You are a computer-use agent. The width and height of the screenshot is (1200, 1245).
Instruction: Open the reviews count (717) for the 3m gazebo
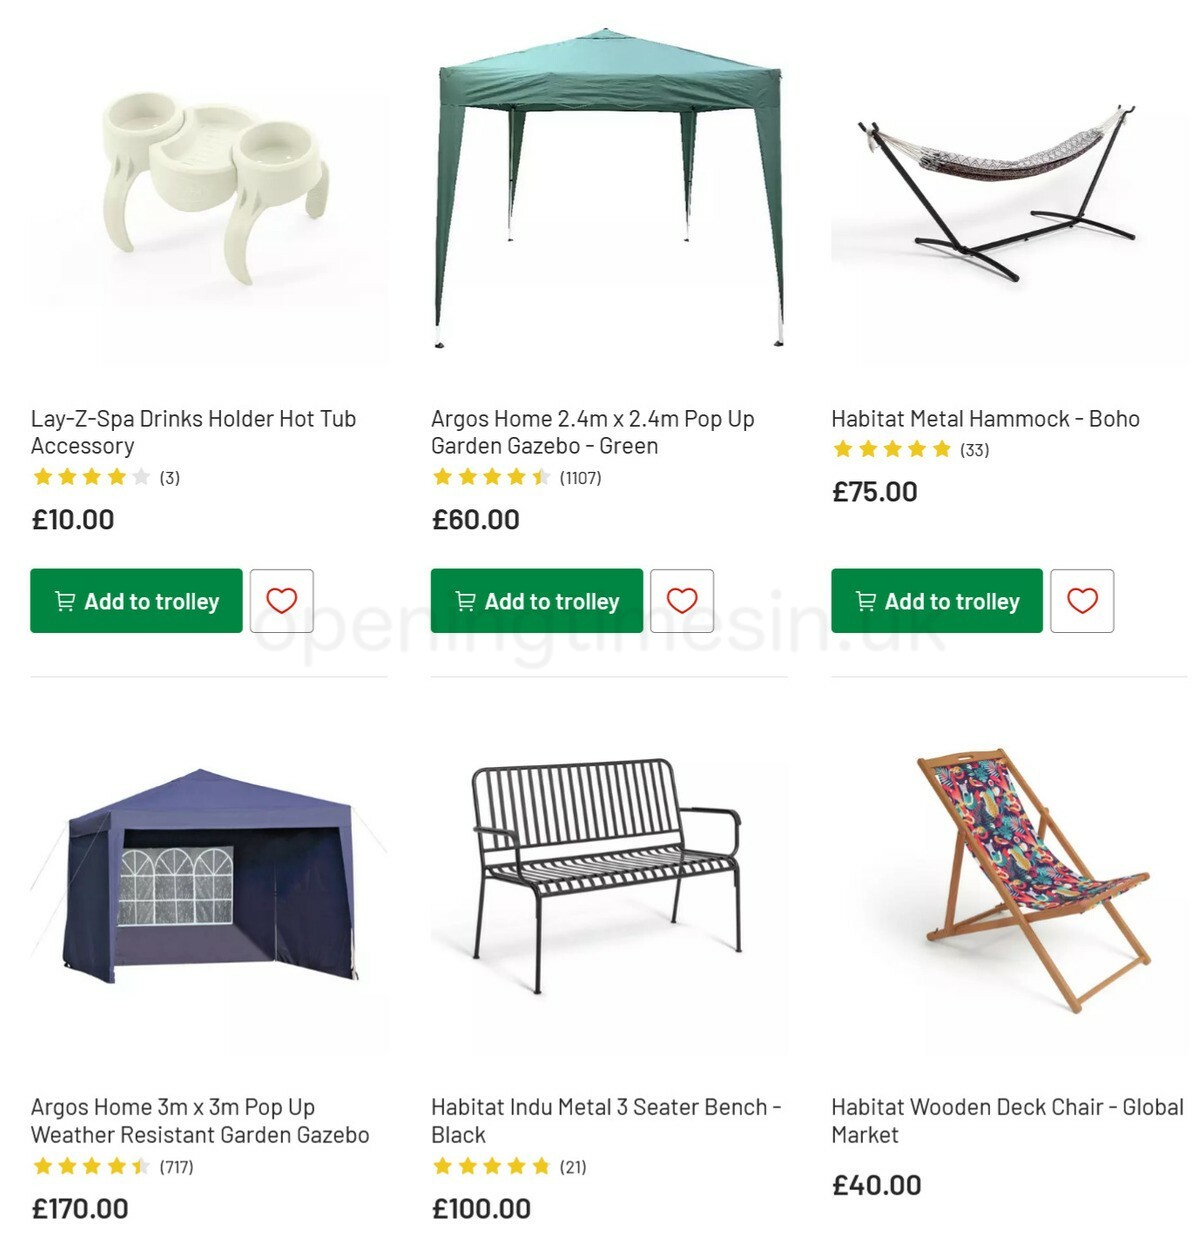point(177,1166)
